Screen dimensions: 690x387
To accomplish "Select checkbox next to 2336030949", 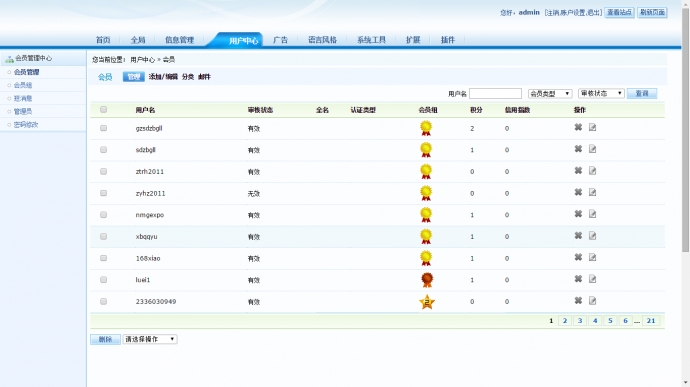I will 103,302.
